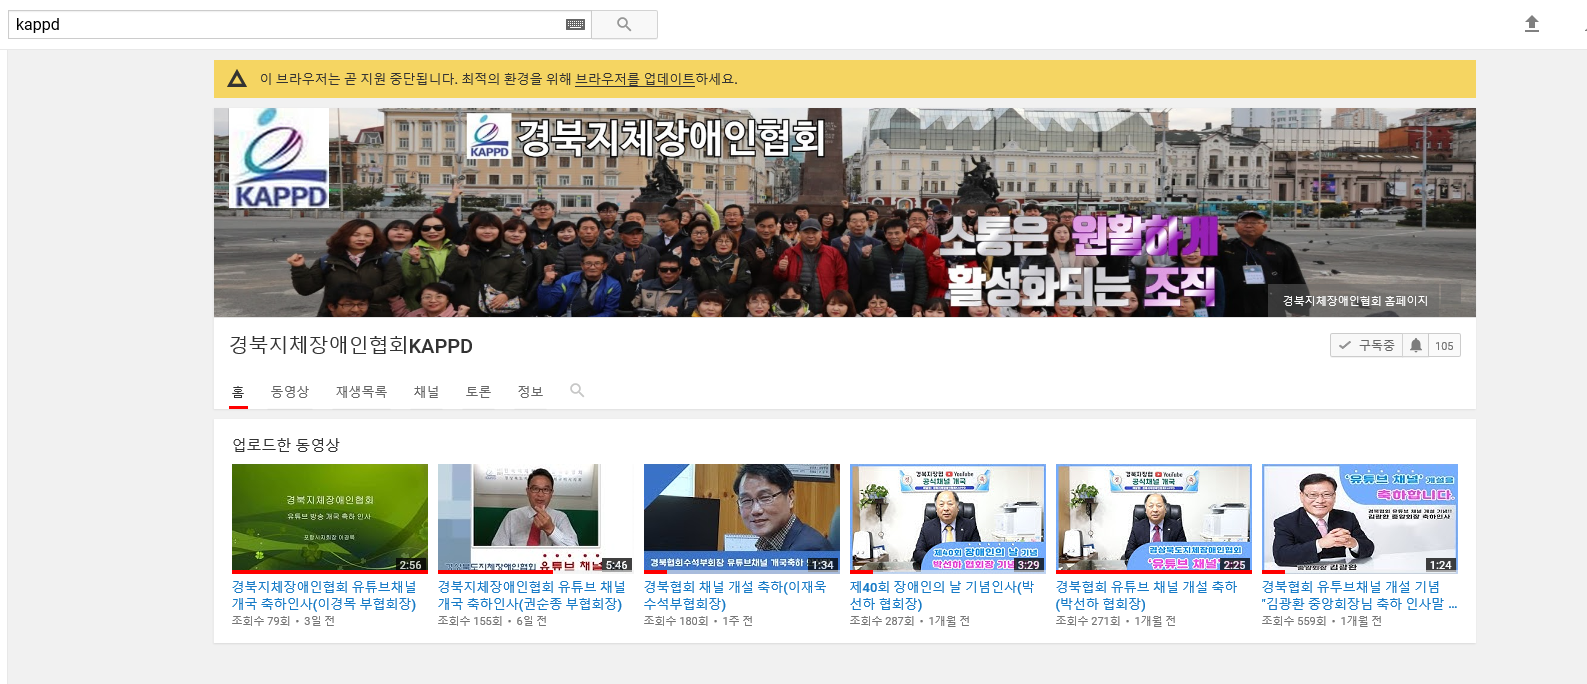Viewport: 1587px width, 684px height.
Task: Switch to the 동영상 tab
Action: tap(290, 392)
